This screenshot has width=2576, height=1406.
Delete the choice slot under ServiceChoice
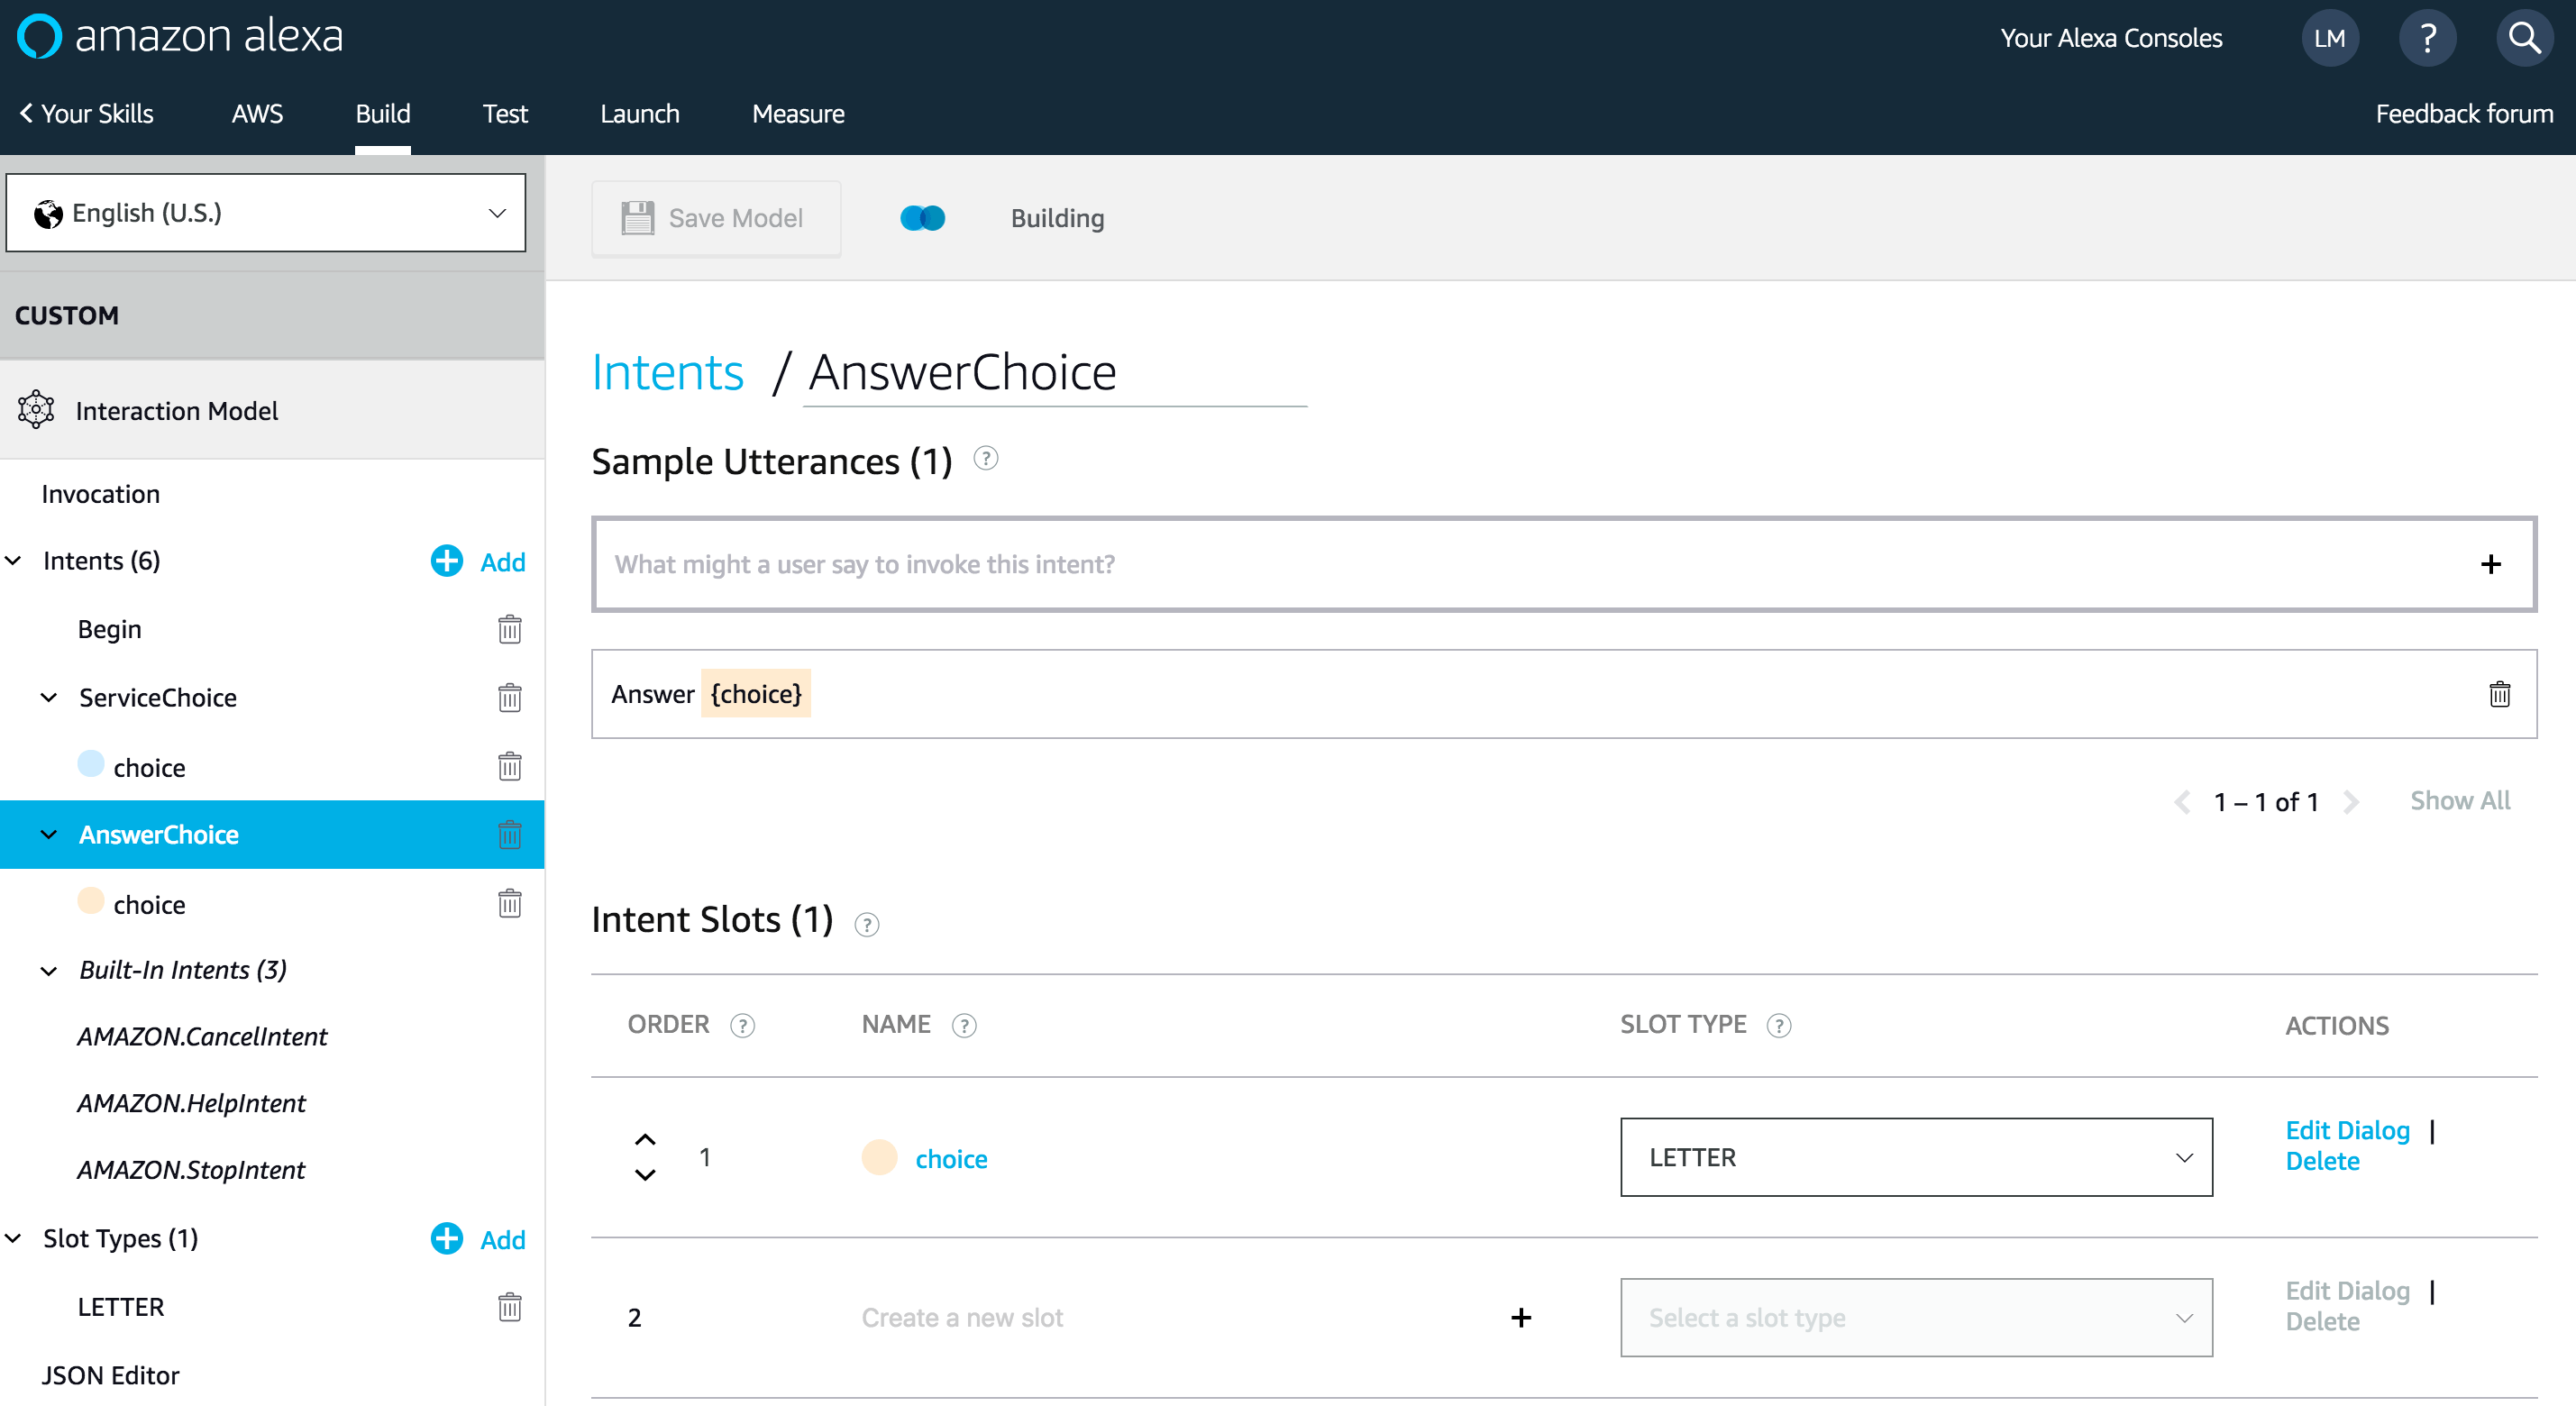510,766
